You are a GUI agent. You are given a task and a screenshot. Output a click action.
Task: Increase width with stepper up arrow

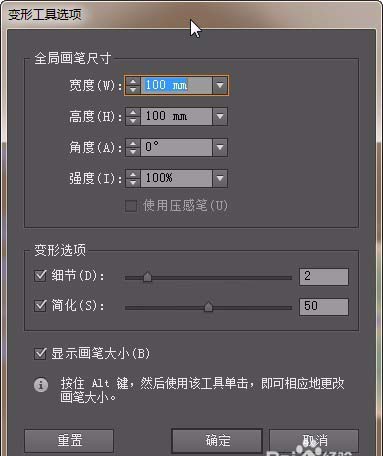pos(133,82)
